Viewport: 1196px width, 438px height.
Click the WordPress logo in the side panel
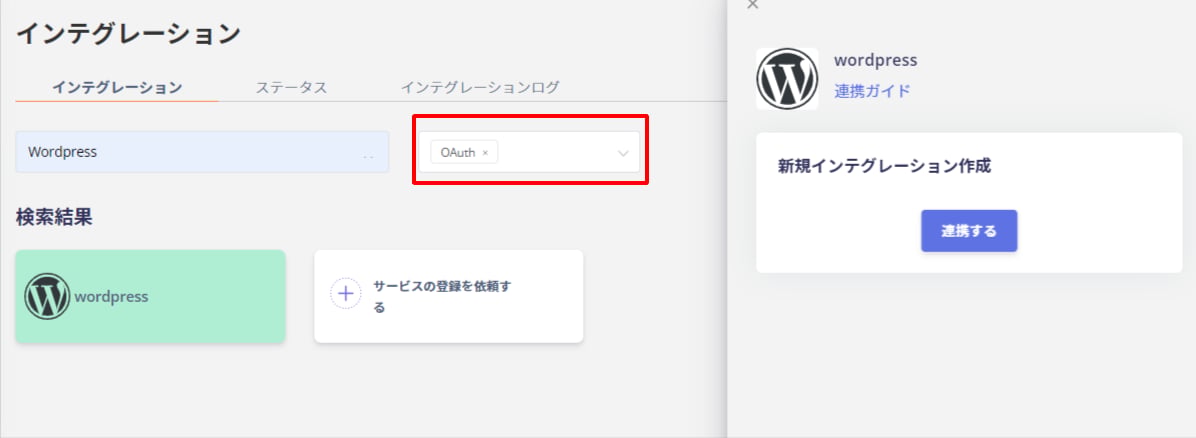[787, 79]
